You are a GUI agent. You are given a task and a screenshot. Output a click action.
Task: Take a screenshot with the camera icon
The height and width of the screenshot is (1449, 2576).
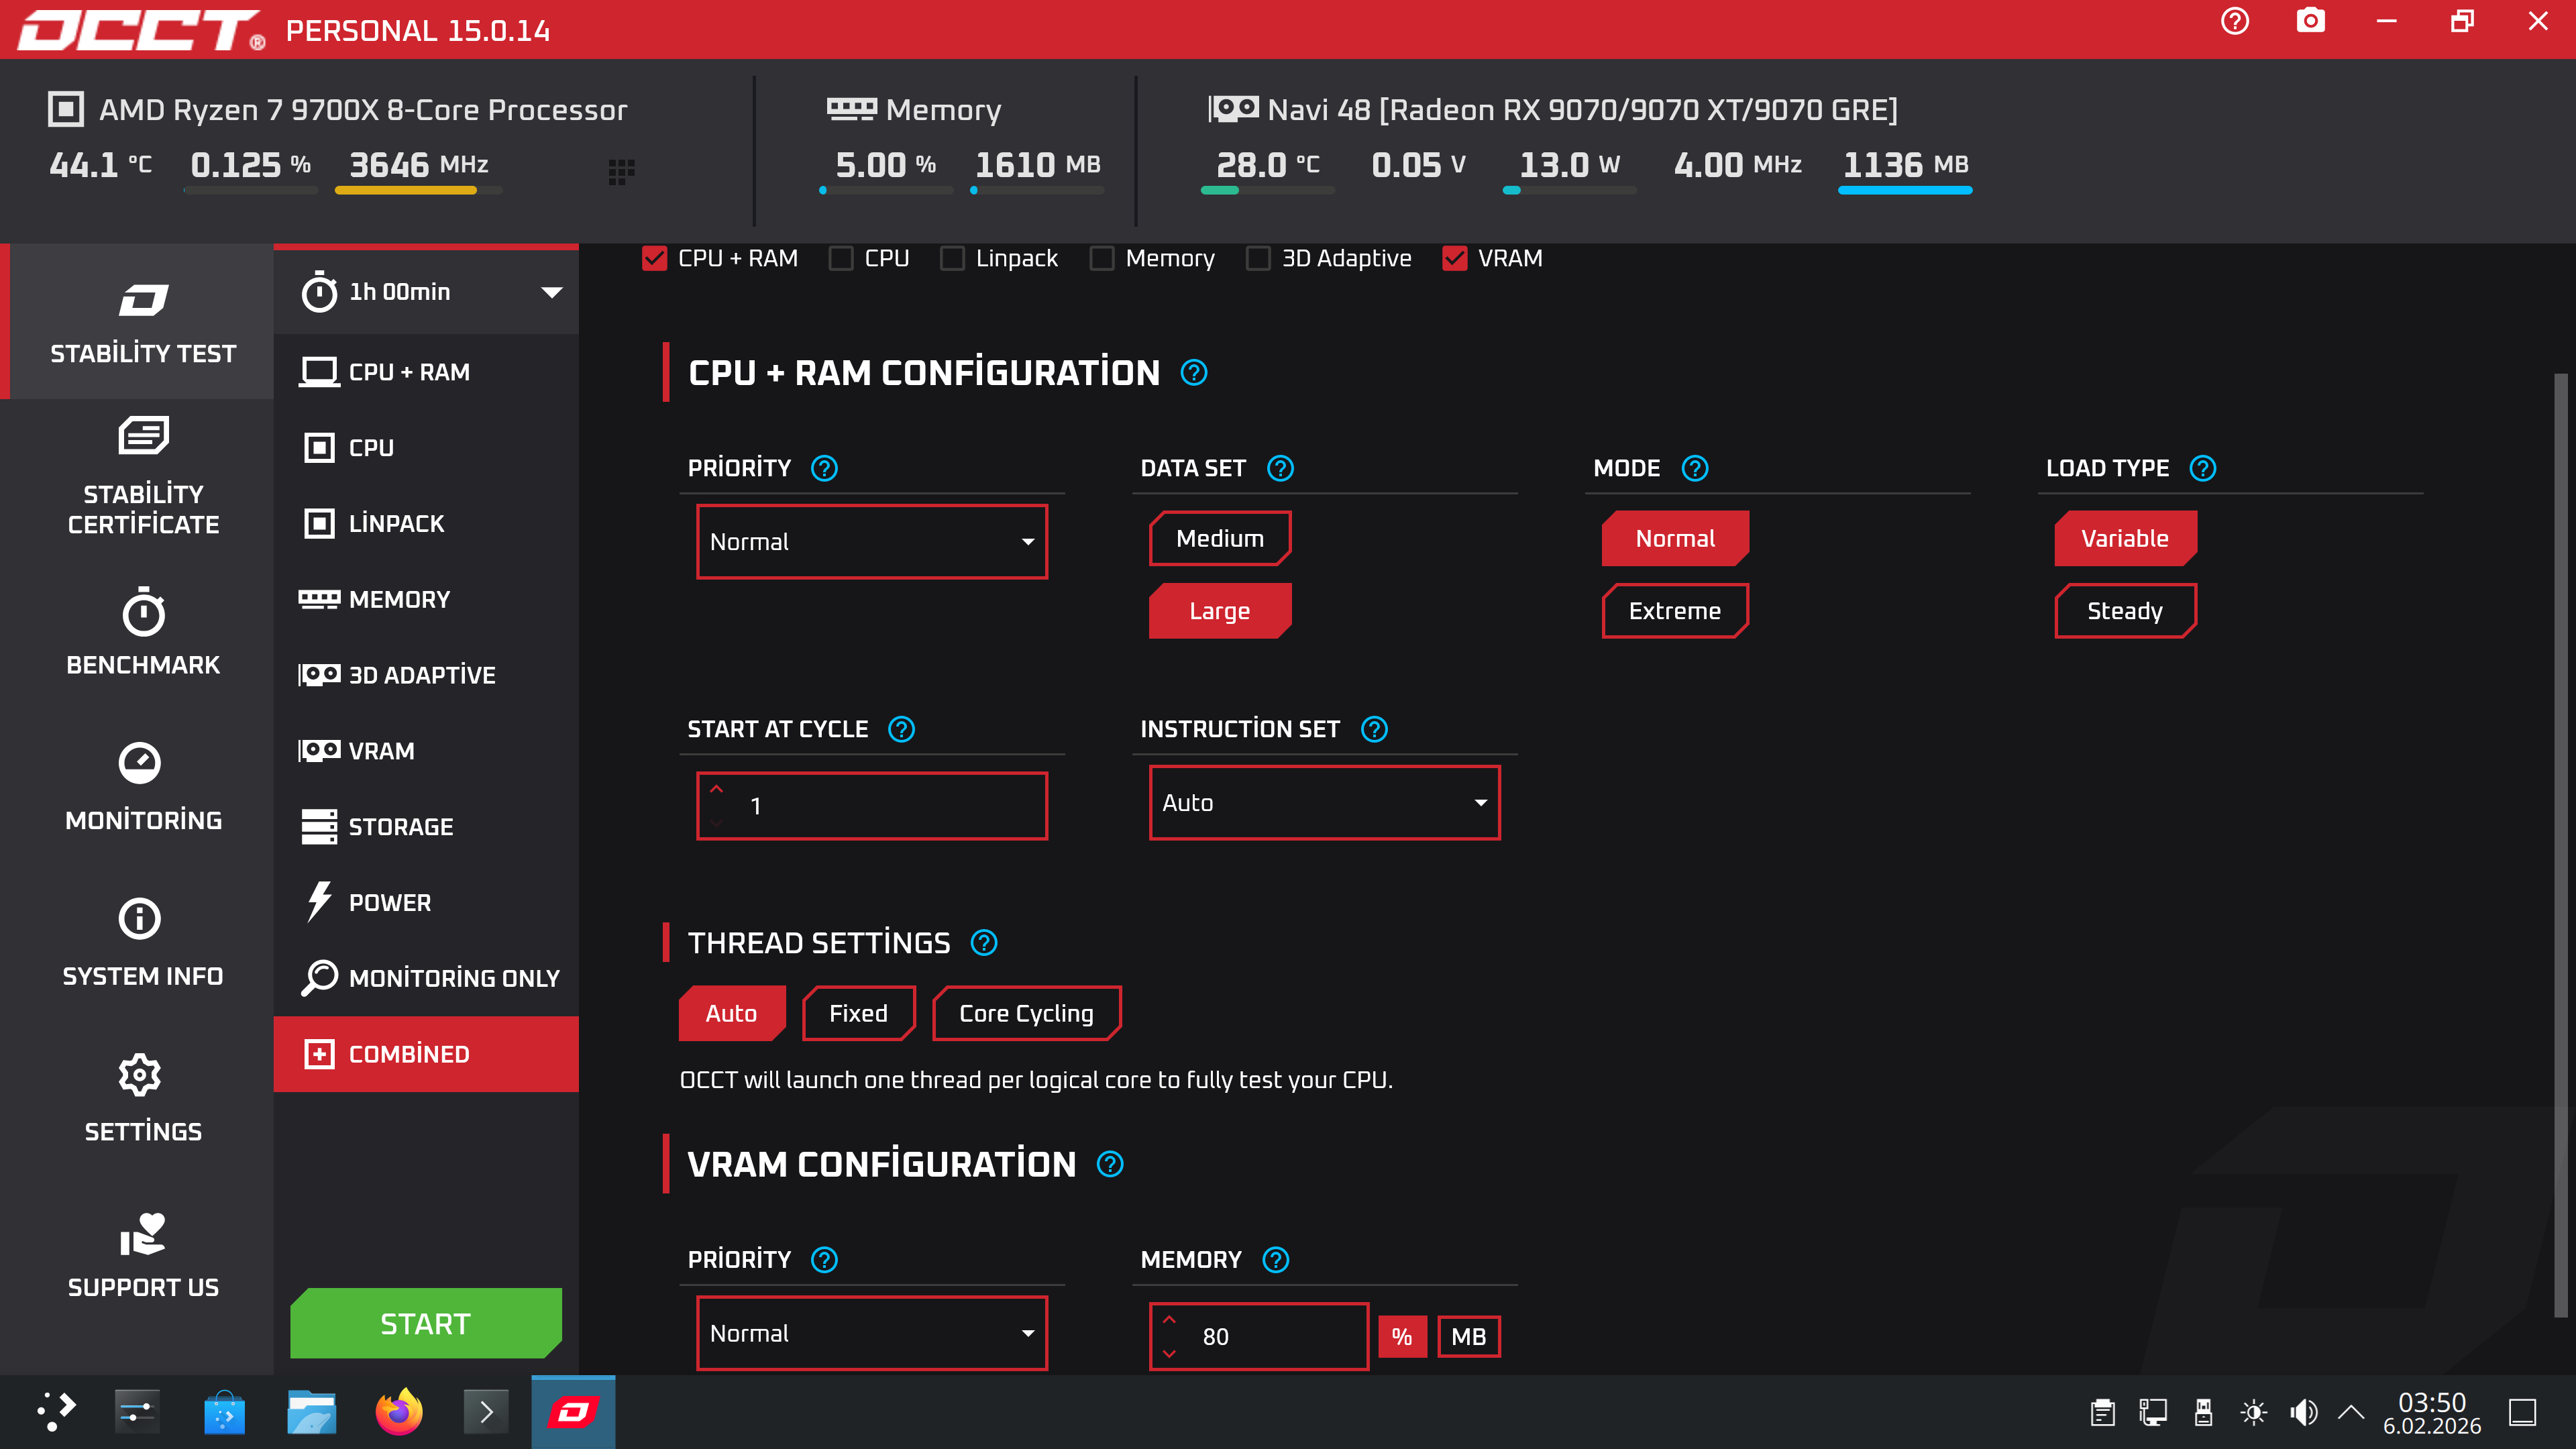2310,21
